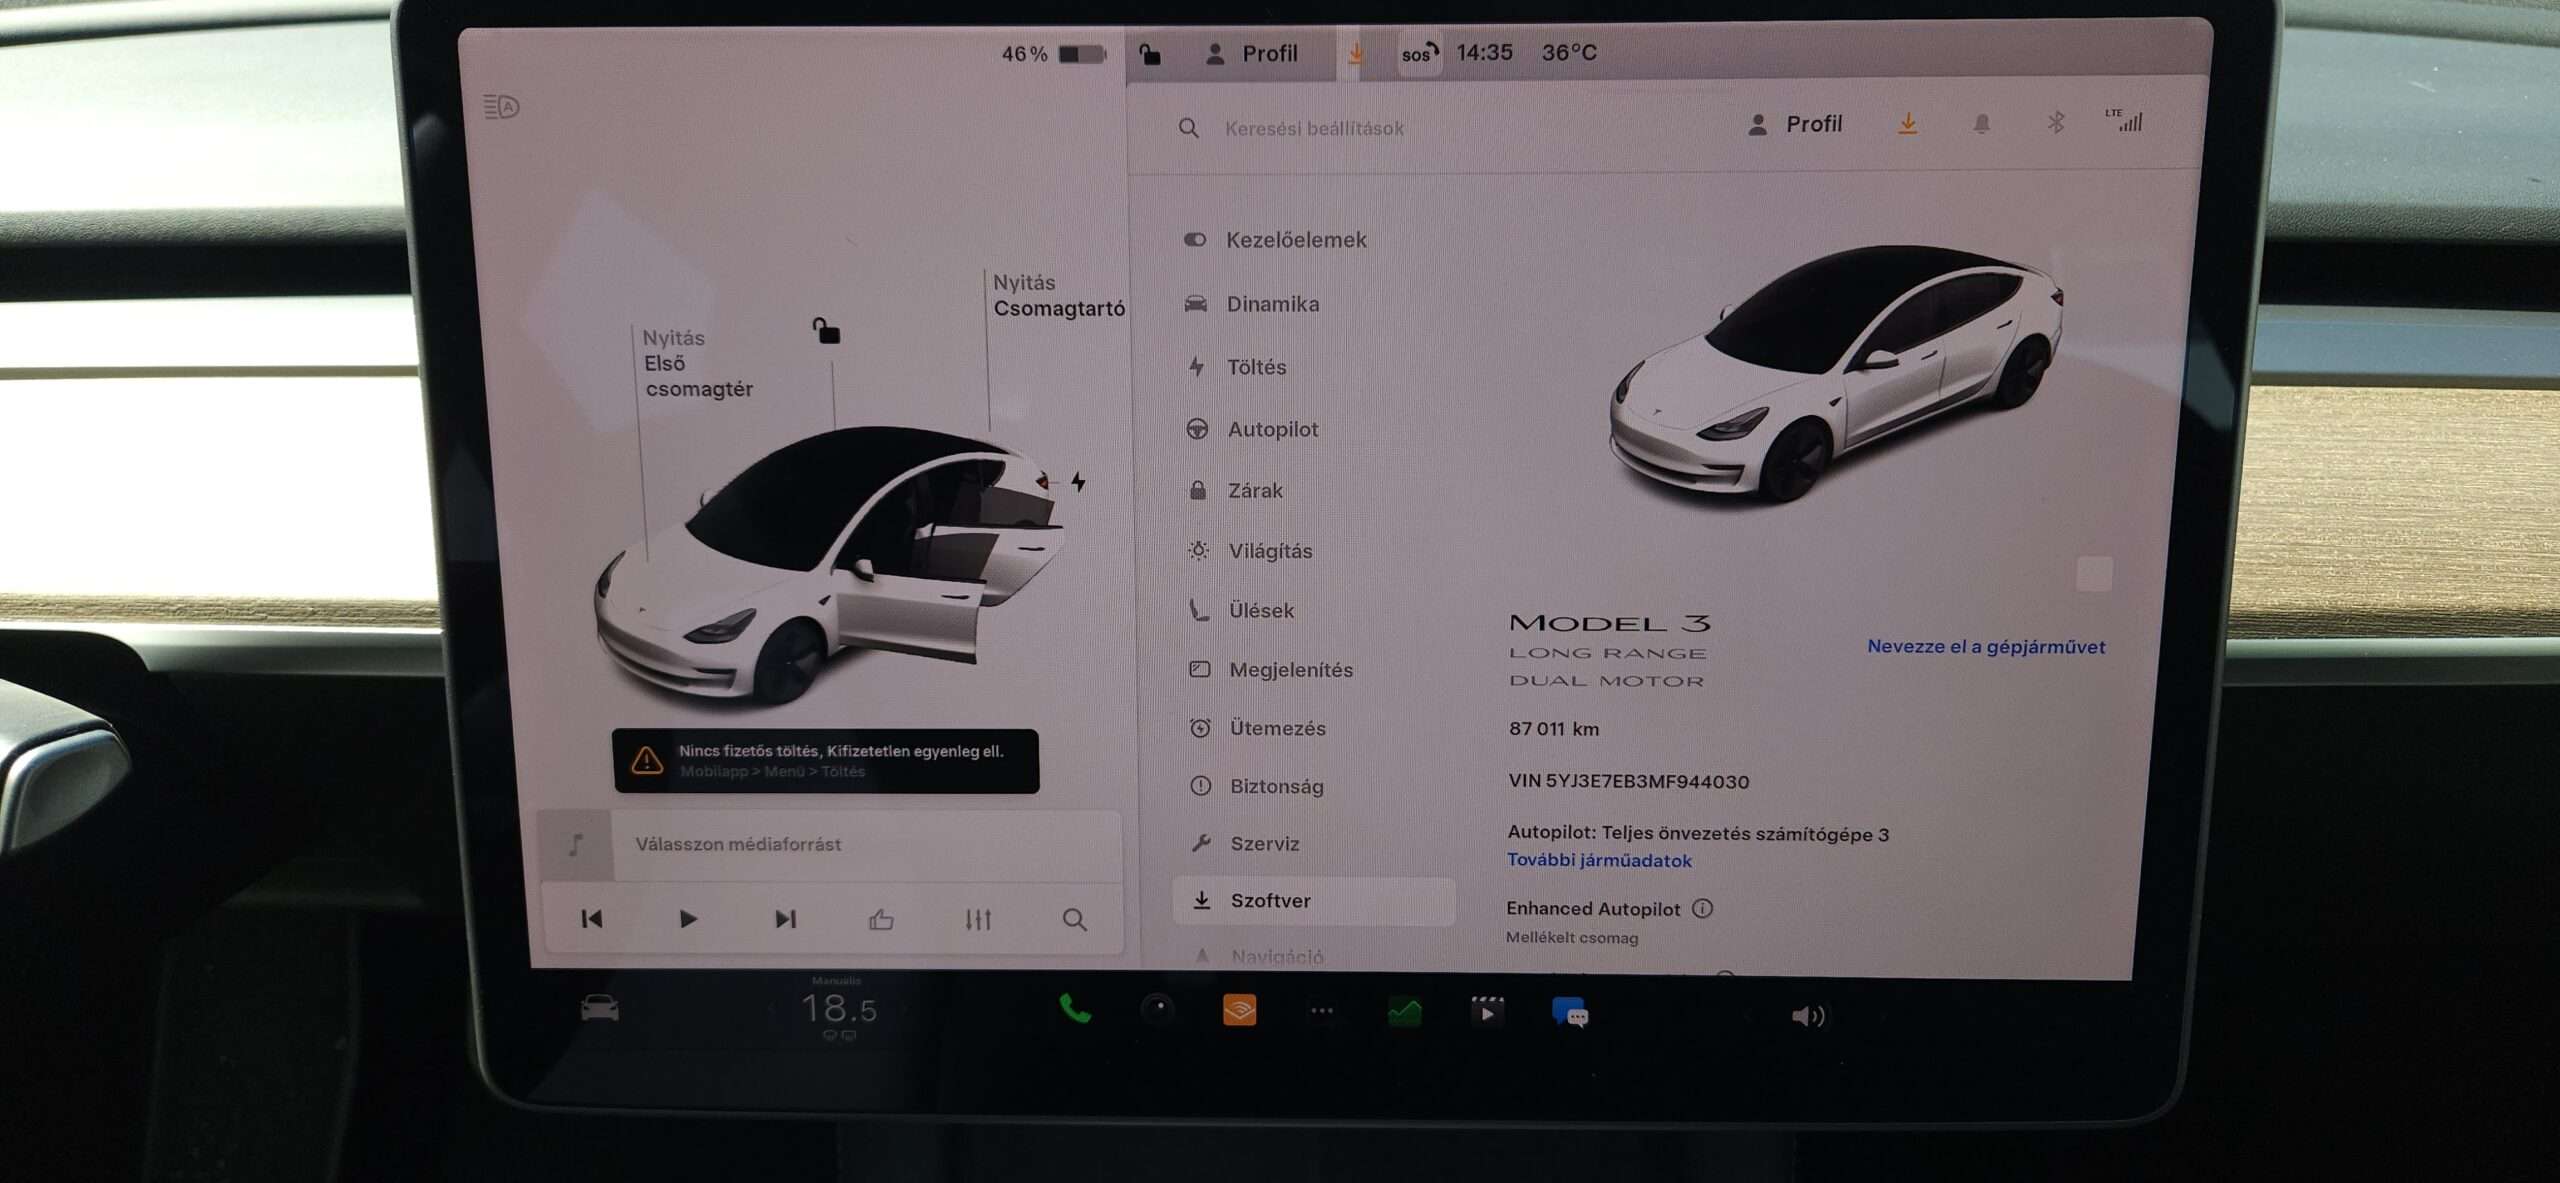Click the További járműadatok link
The height and width of the screenshot is (1183, 2560).
(x=1599, y=860)
